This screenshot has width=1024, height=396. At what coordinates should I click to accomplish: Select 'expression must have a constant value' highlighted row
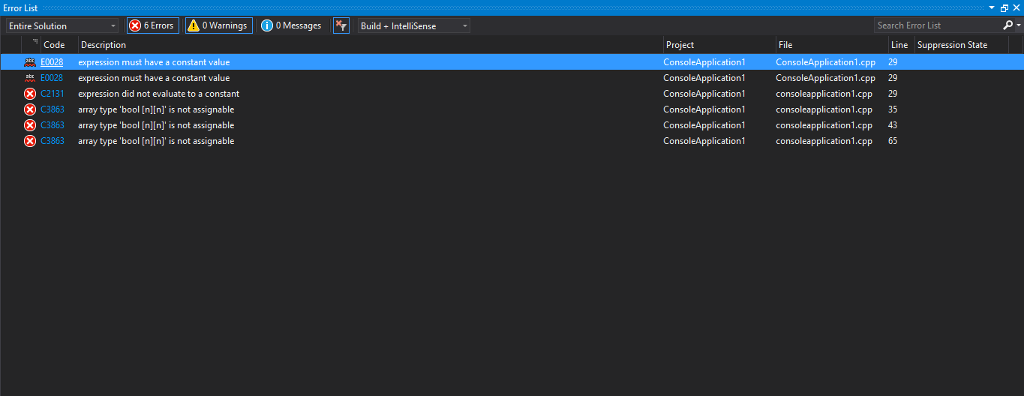pos(154,62)
